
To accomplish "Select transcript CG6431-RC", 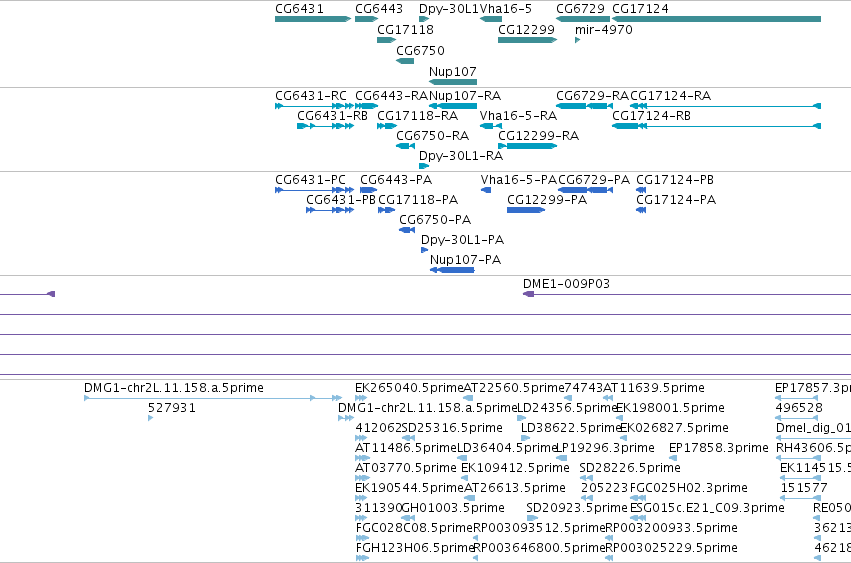I will tap(315, 106).
